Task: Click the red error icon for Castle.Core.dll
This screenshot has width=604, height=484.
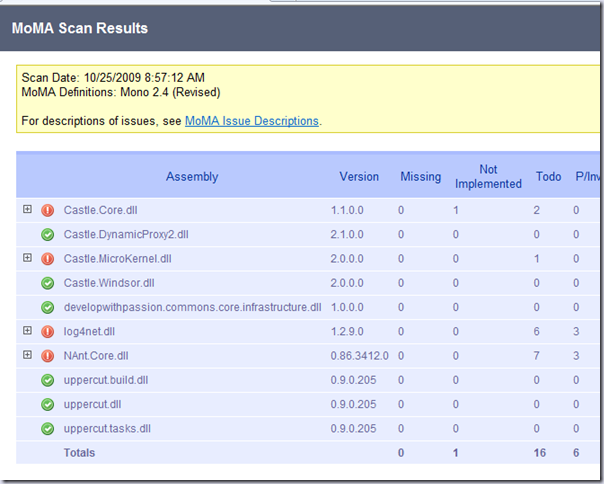Action: (48, 210)
